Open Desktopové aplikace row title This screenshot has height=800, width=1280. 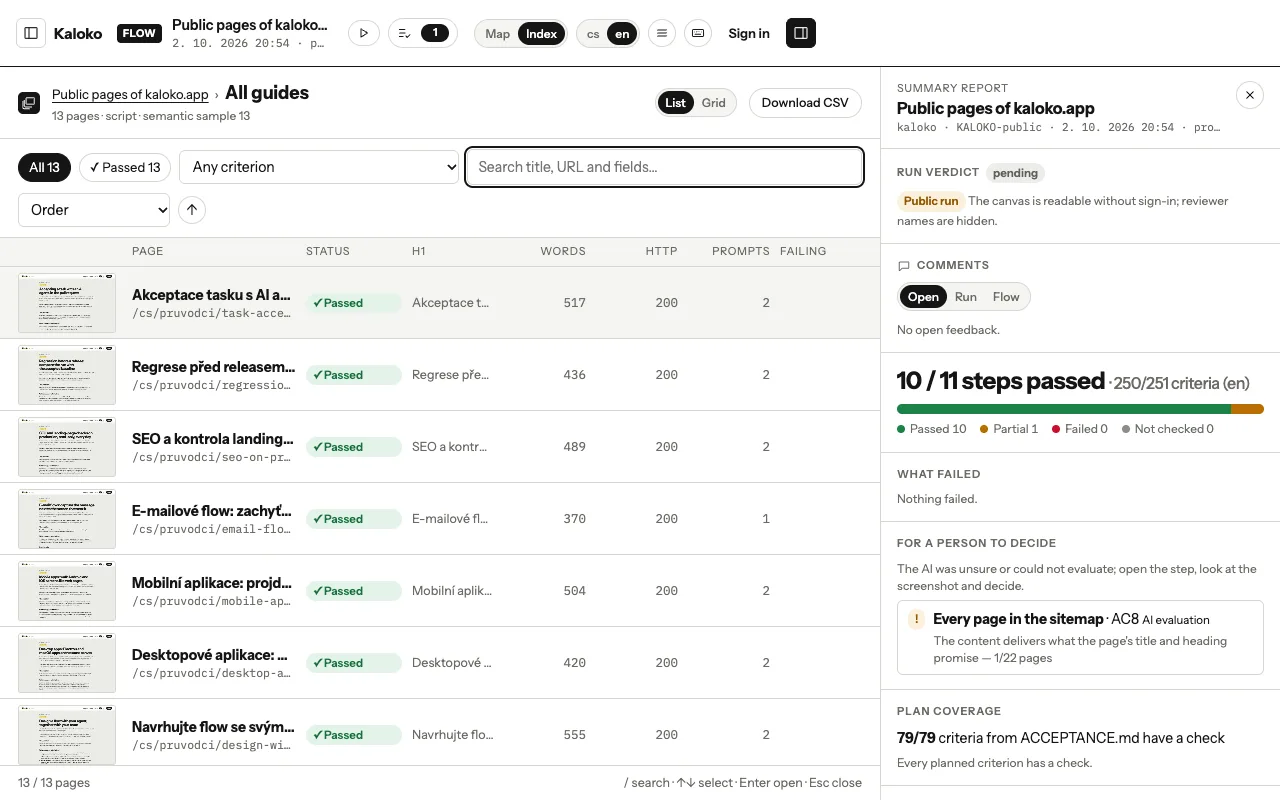[210, 655]
